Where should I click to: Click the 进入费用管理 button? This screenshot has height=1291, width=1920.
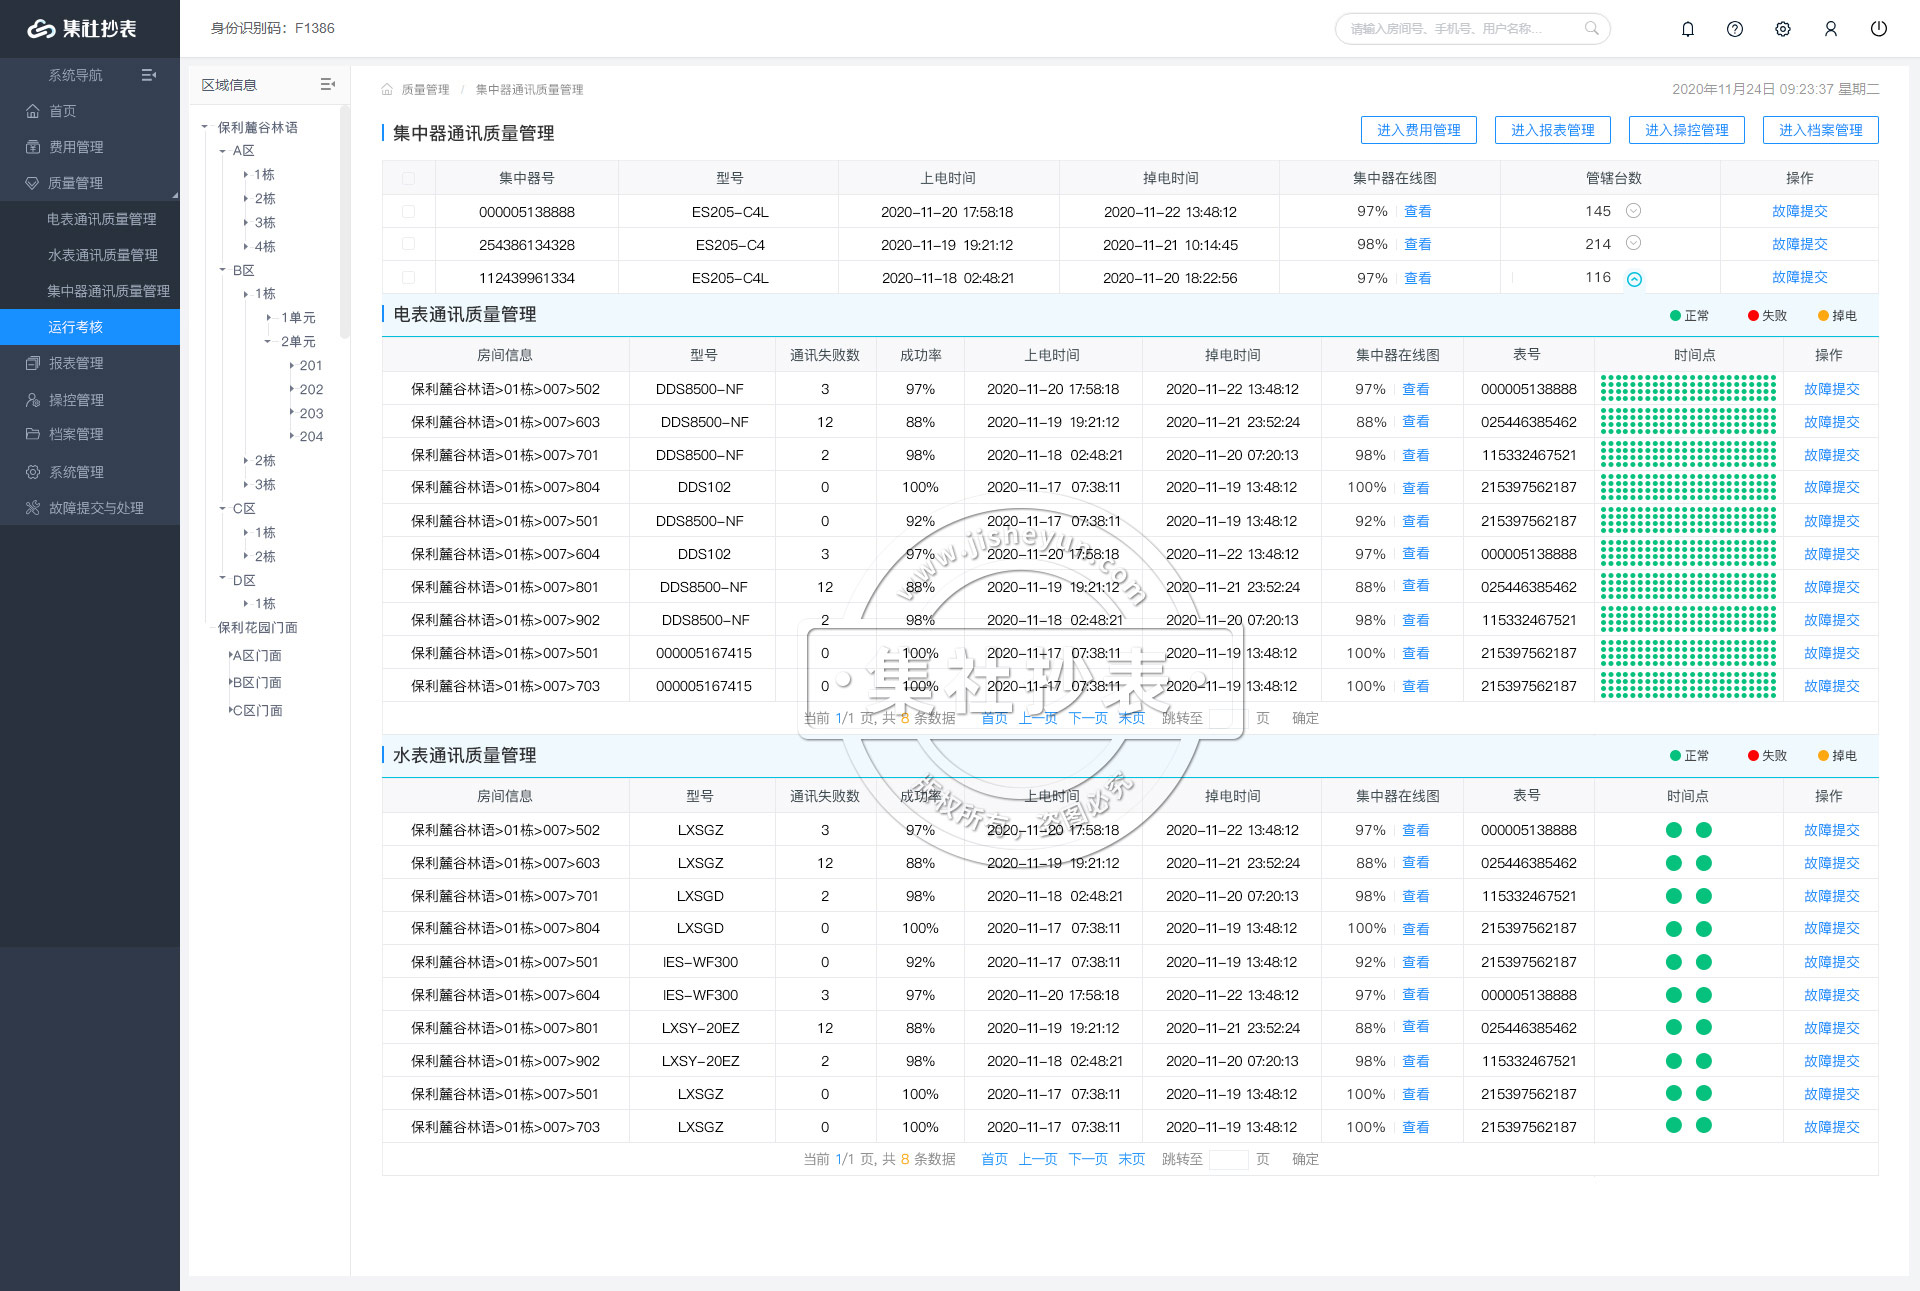(x=1418, y=130)
